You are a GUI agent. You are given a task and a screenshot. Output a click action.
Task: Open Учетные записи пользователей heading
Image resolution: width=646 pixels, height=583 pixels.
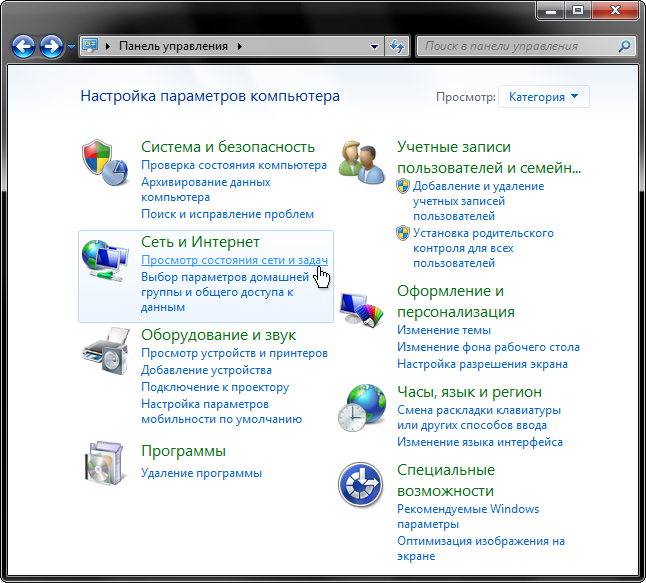[x=489, y=157]
